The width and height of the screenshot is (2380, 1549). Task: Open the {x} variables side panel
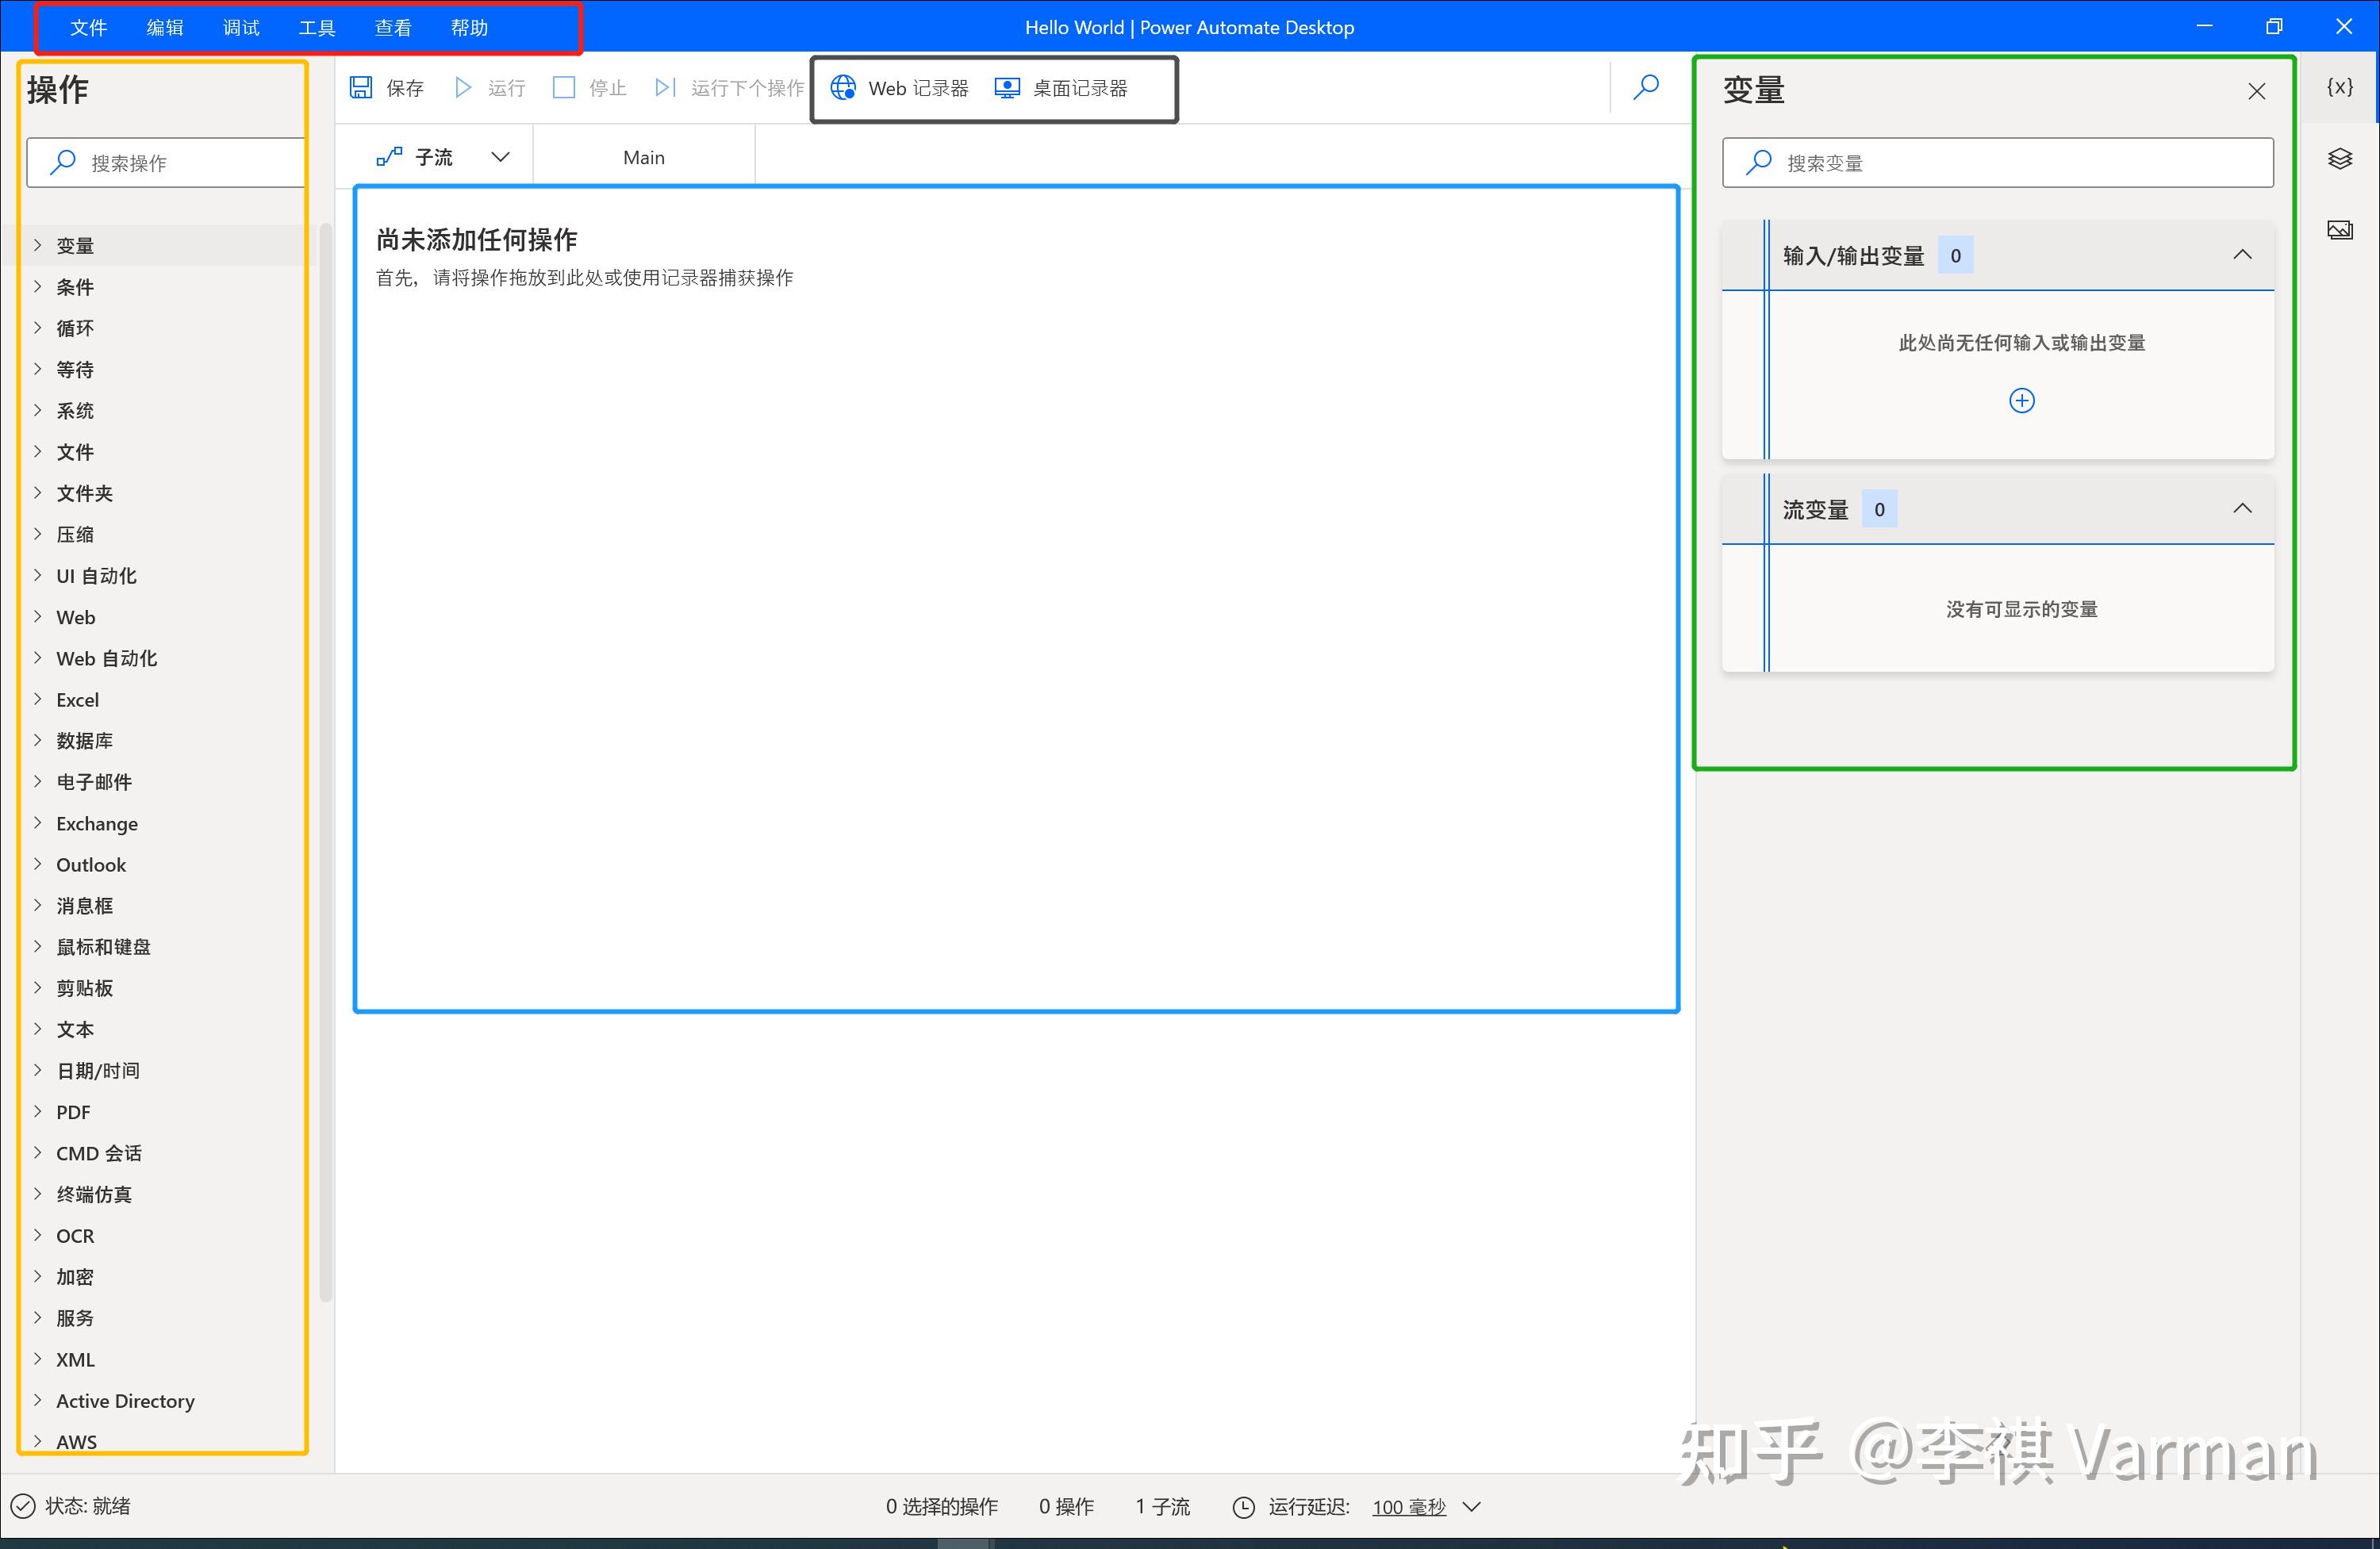[2340, 87]
